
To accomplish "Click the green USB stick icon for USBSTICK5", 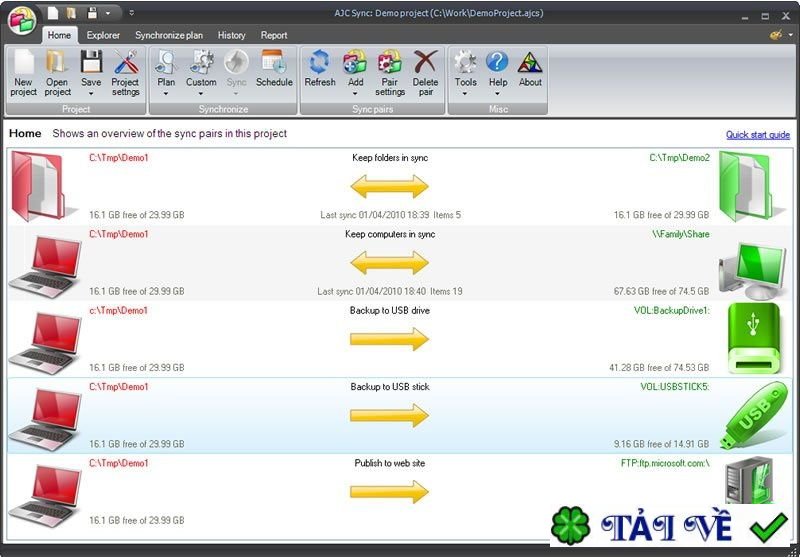I will pyautogui.click(x=754, y=415).
